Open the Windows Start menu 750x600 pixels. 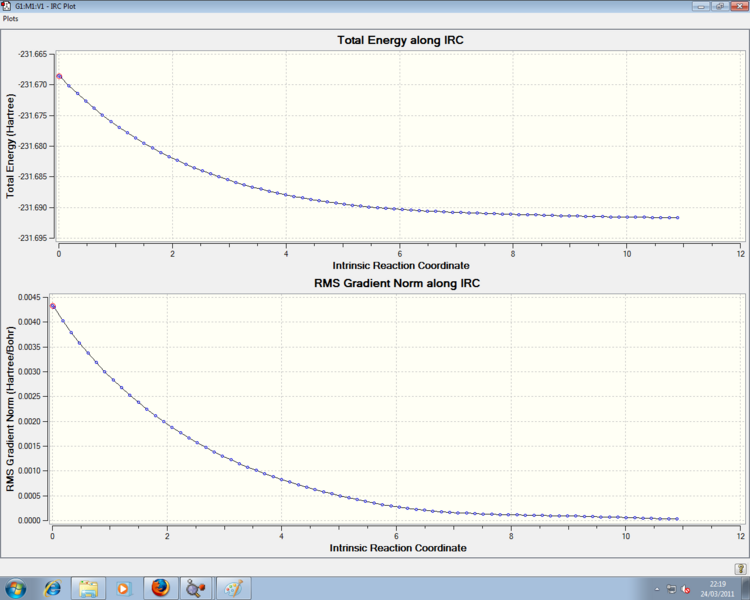15,588
